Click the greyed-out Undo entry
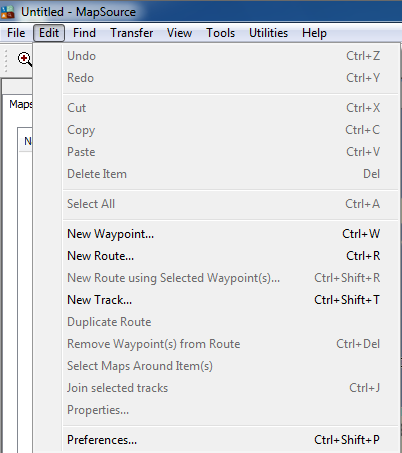Image resolution: width=402 pixels, height=453 pixels. [x=223, y=56]
